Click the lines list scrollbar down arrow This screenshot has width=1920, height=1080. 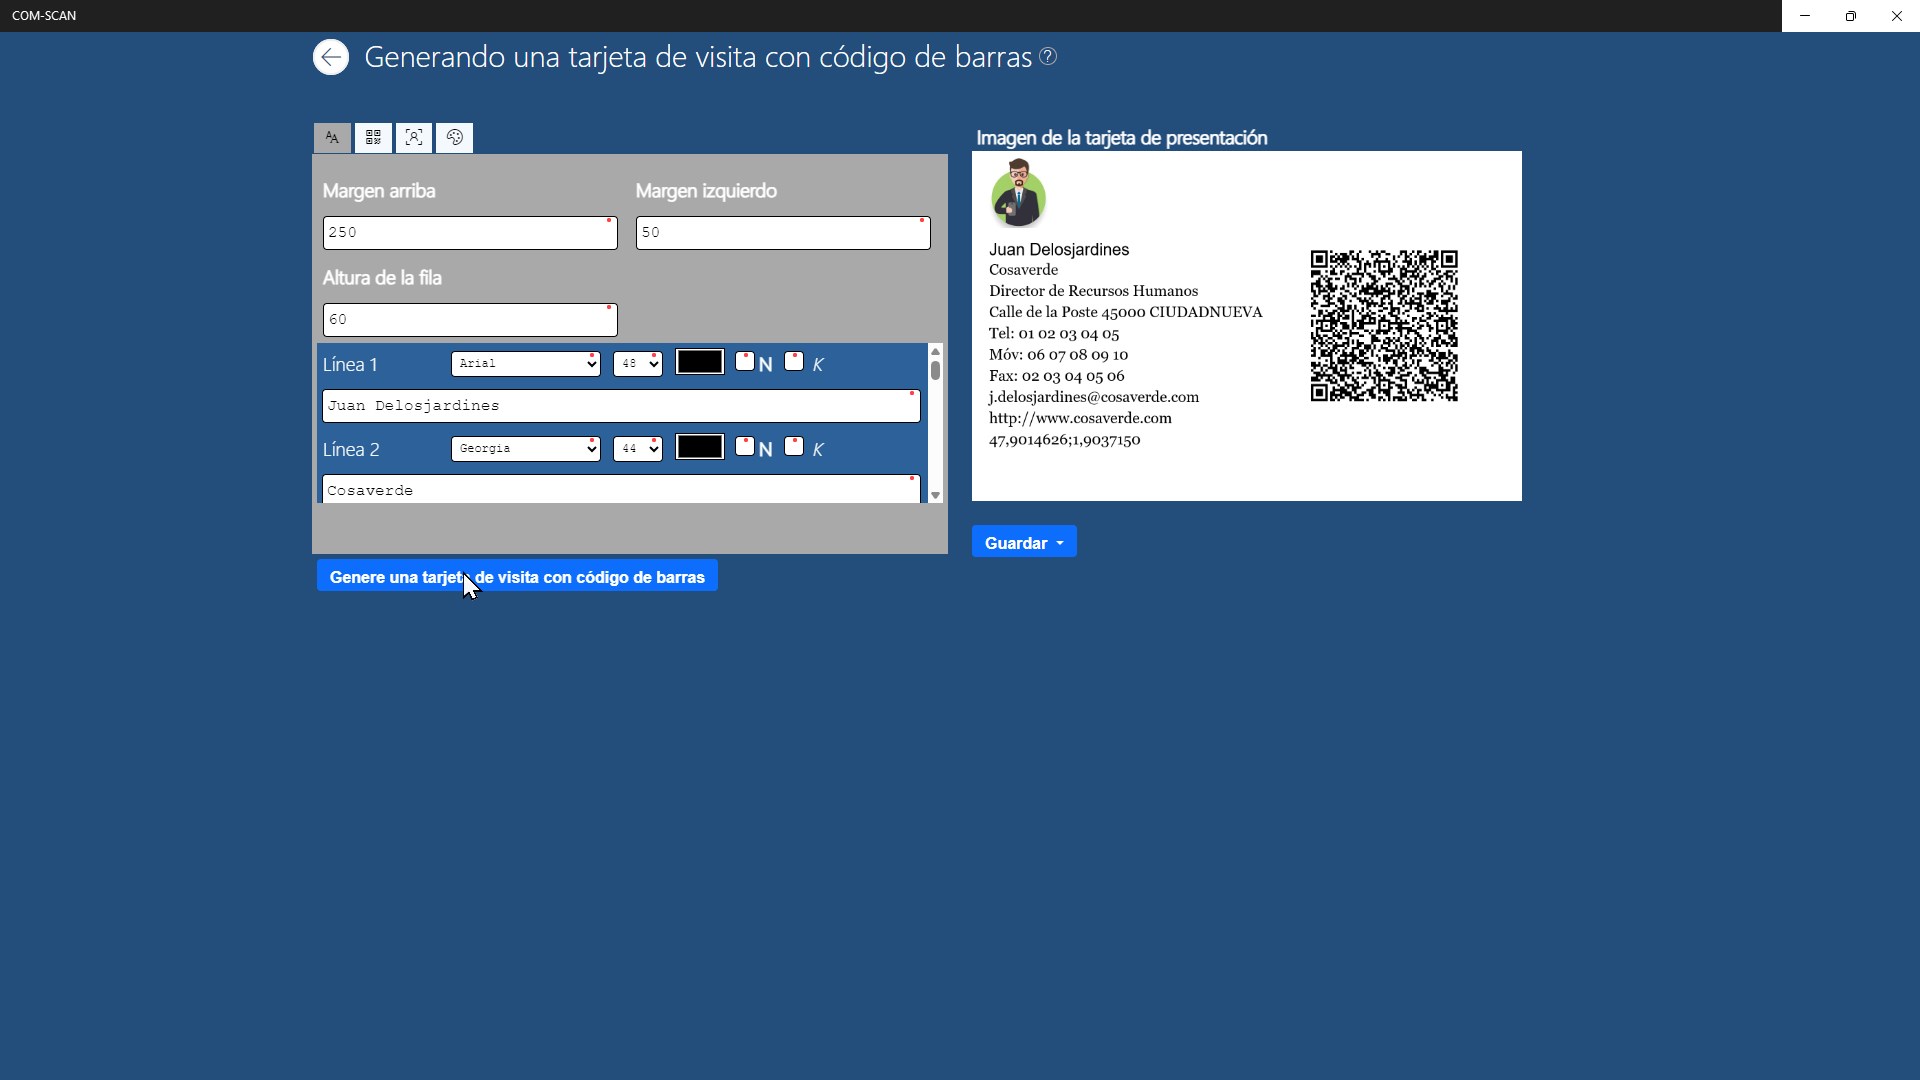pyautogui.click(x=935, y=496)
